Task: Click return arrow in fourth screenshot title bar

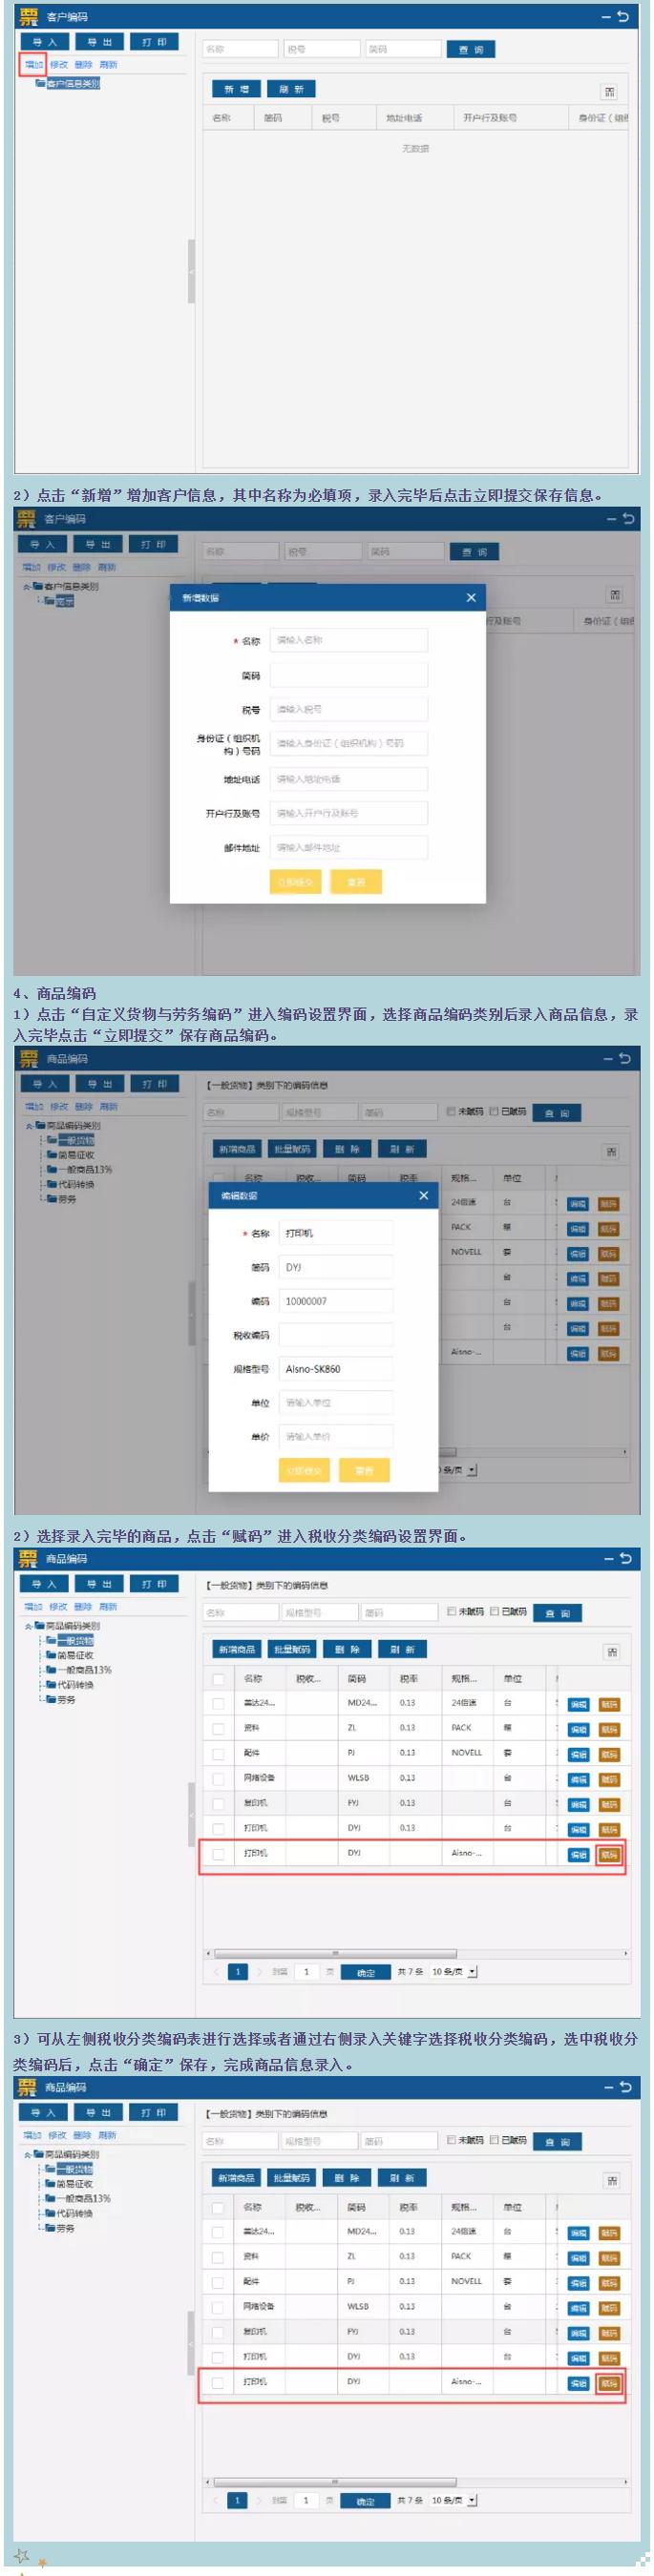Action: click(x=625, y=1558)
